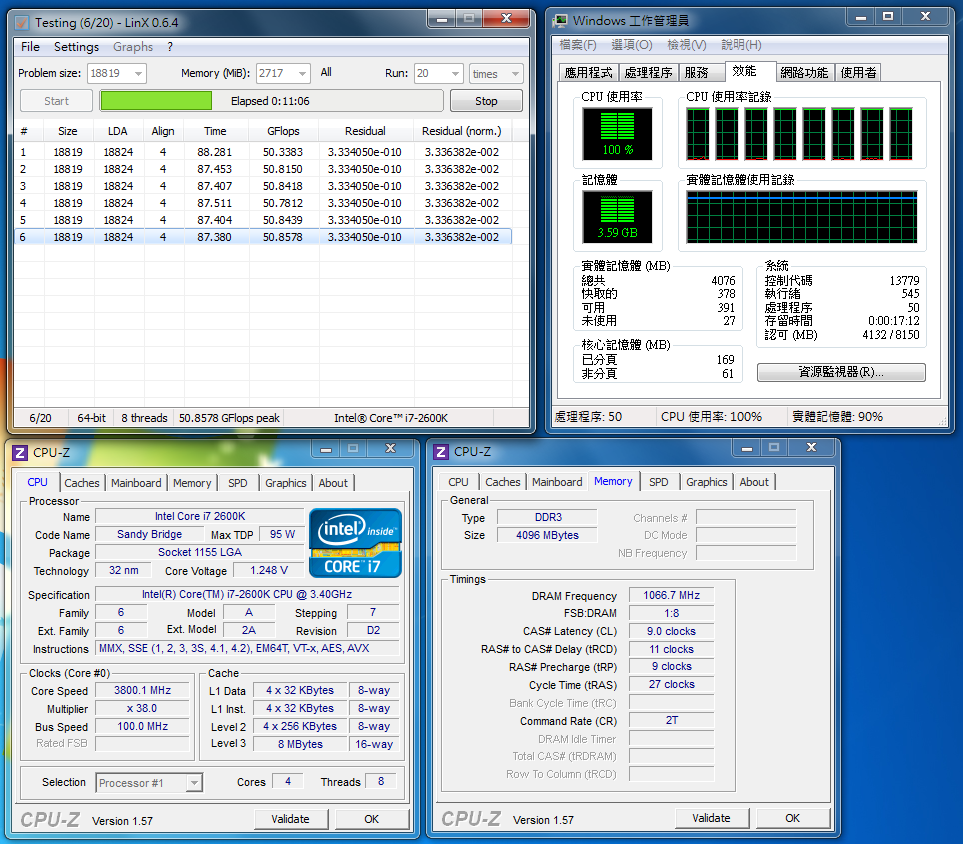Select LinX result row 3 with 87.407
The height and width of the screenshot is (844, 963).
point(263,186)
